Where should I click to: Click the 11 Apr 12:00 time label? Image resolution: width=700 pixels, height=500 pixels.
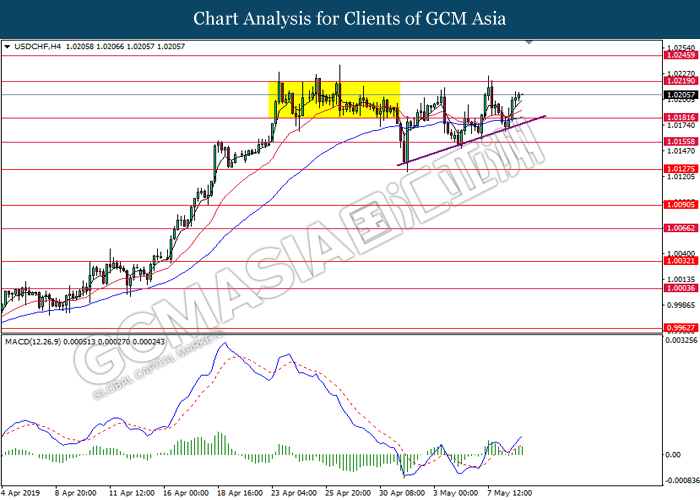[132, 493]
